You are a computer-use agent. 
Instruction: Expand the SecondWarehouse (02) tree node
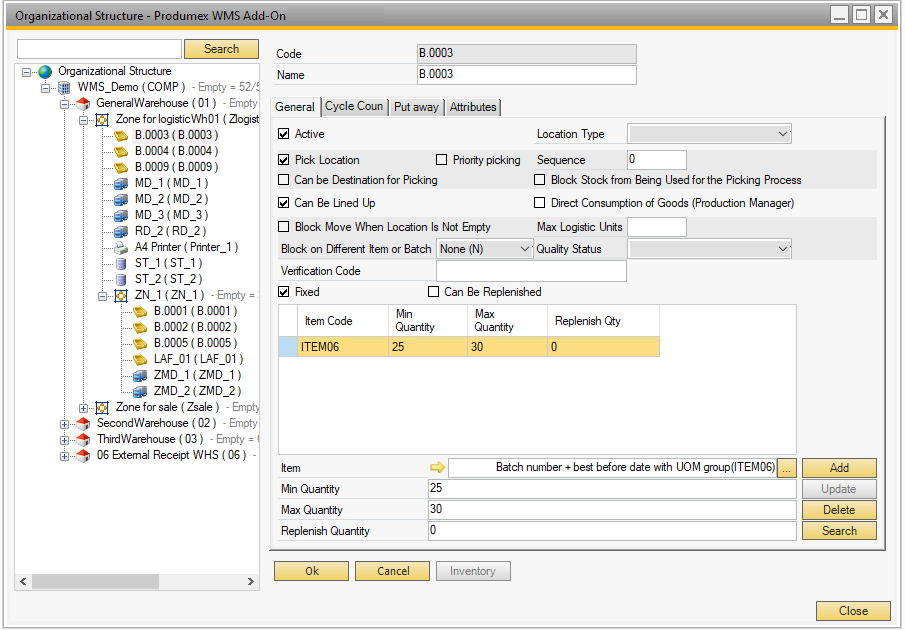coord(65,424)
